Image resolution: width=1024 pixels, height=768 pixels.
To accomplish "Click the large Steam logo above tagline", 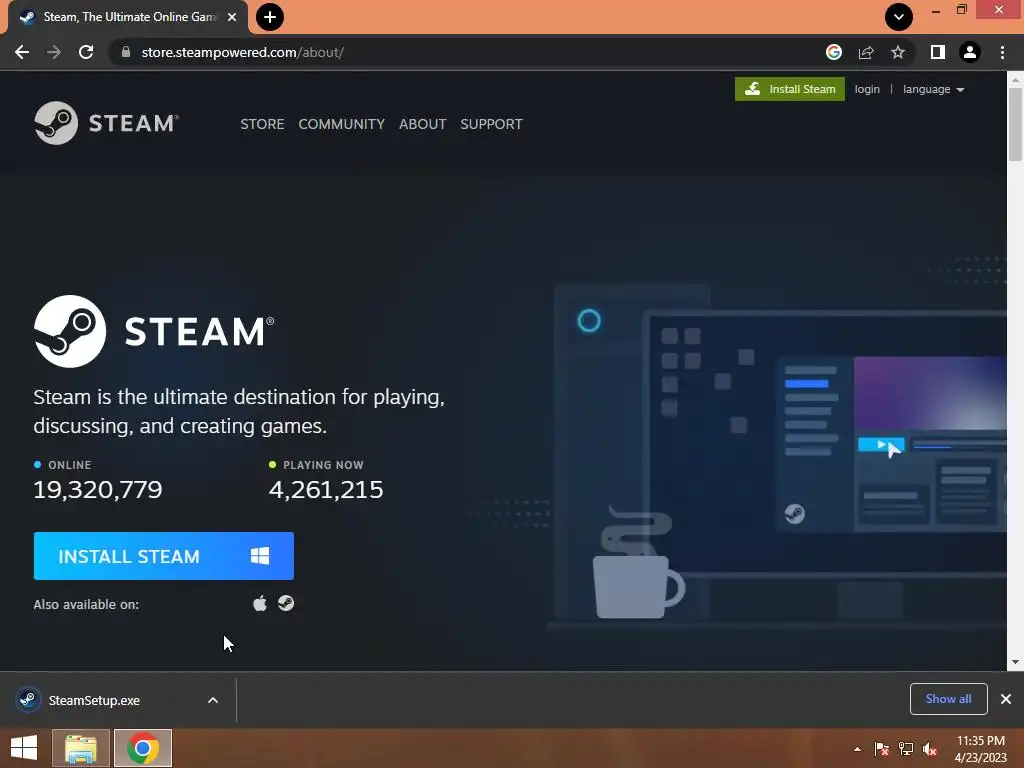I will (x=154, y=331).
